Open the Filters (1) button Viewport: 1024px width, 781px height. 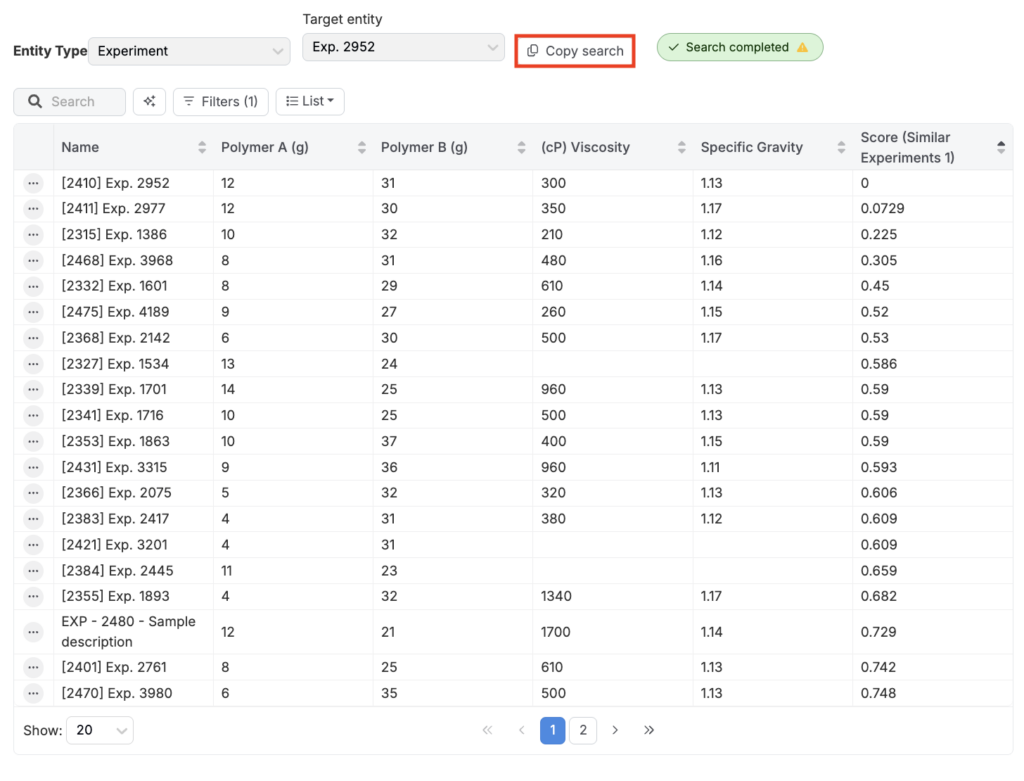tap(220, 101)
